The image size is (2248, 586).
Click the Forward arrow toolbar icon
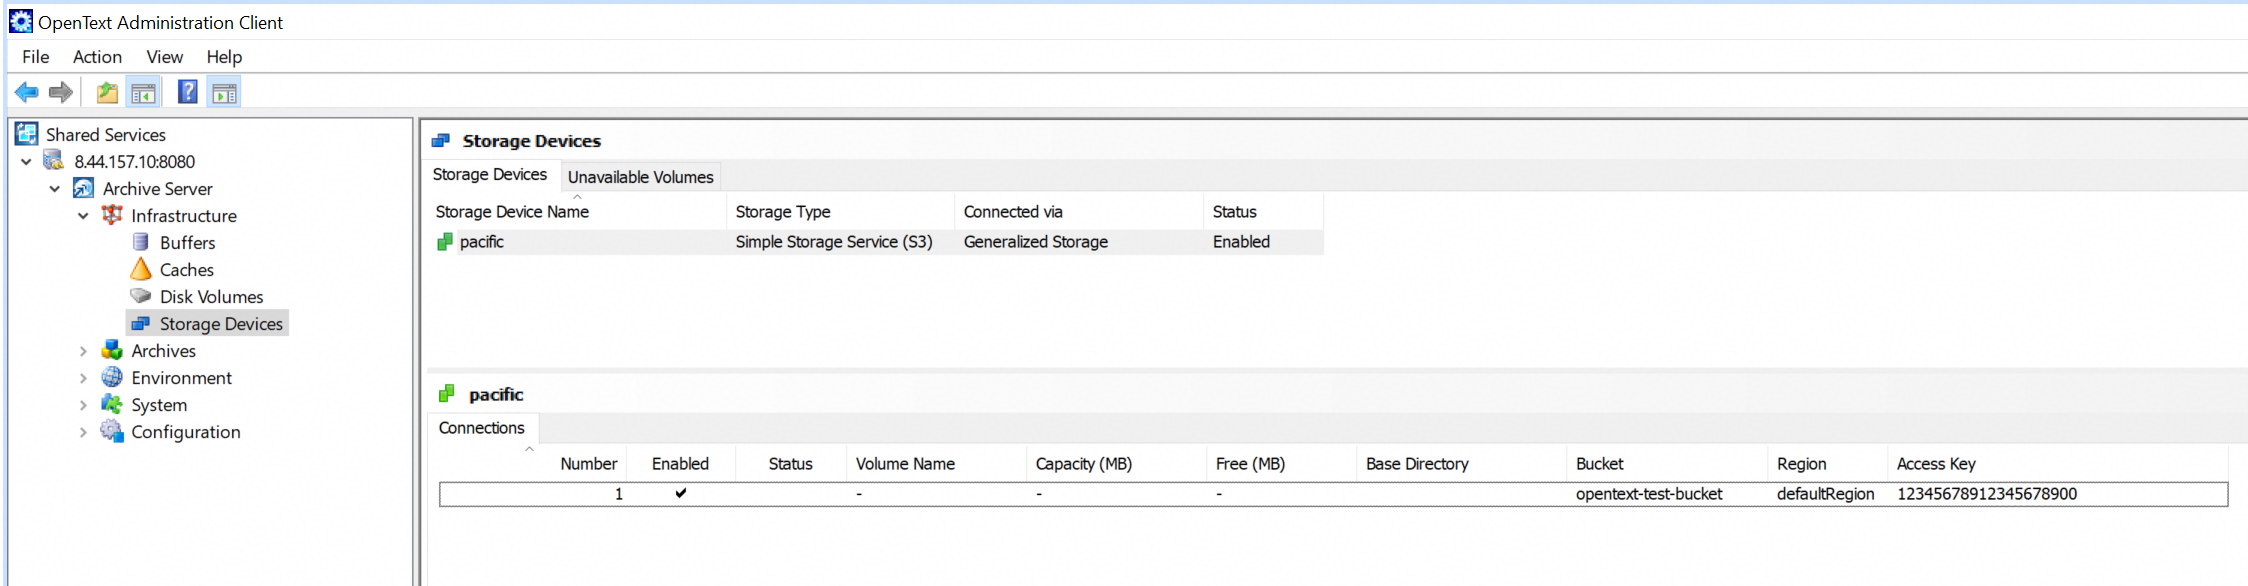click(61, 93)
